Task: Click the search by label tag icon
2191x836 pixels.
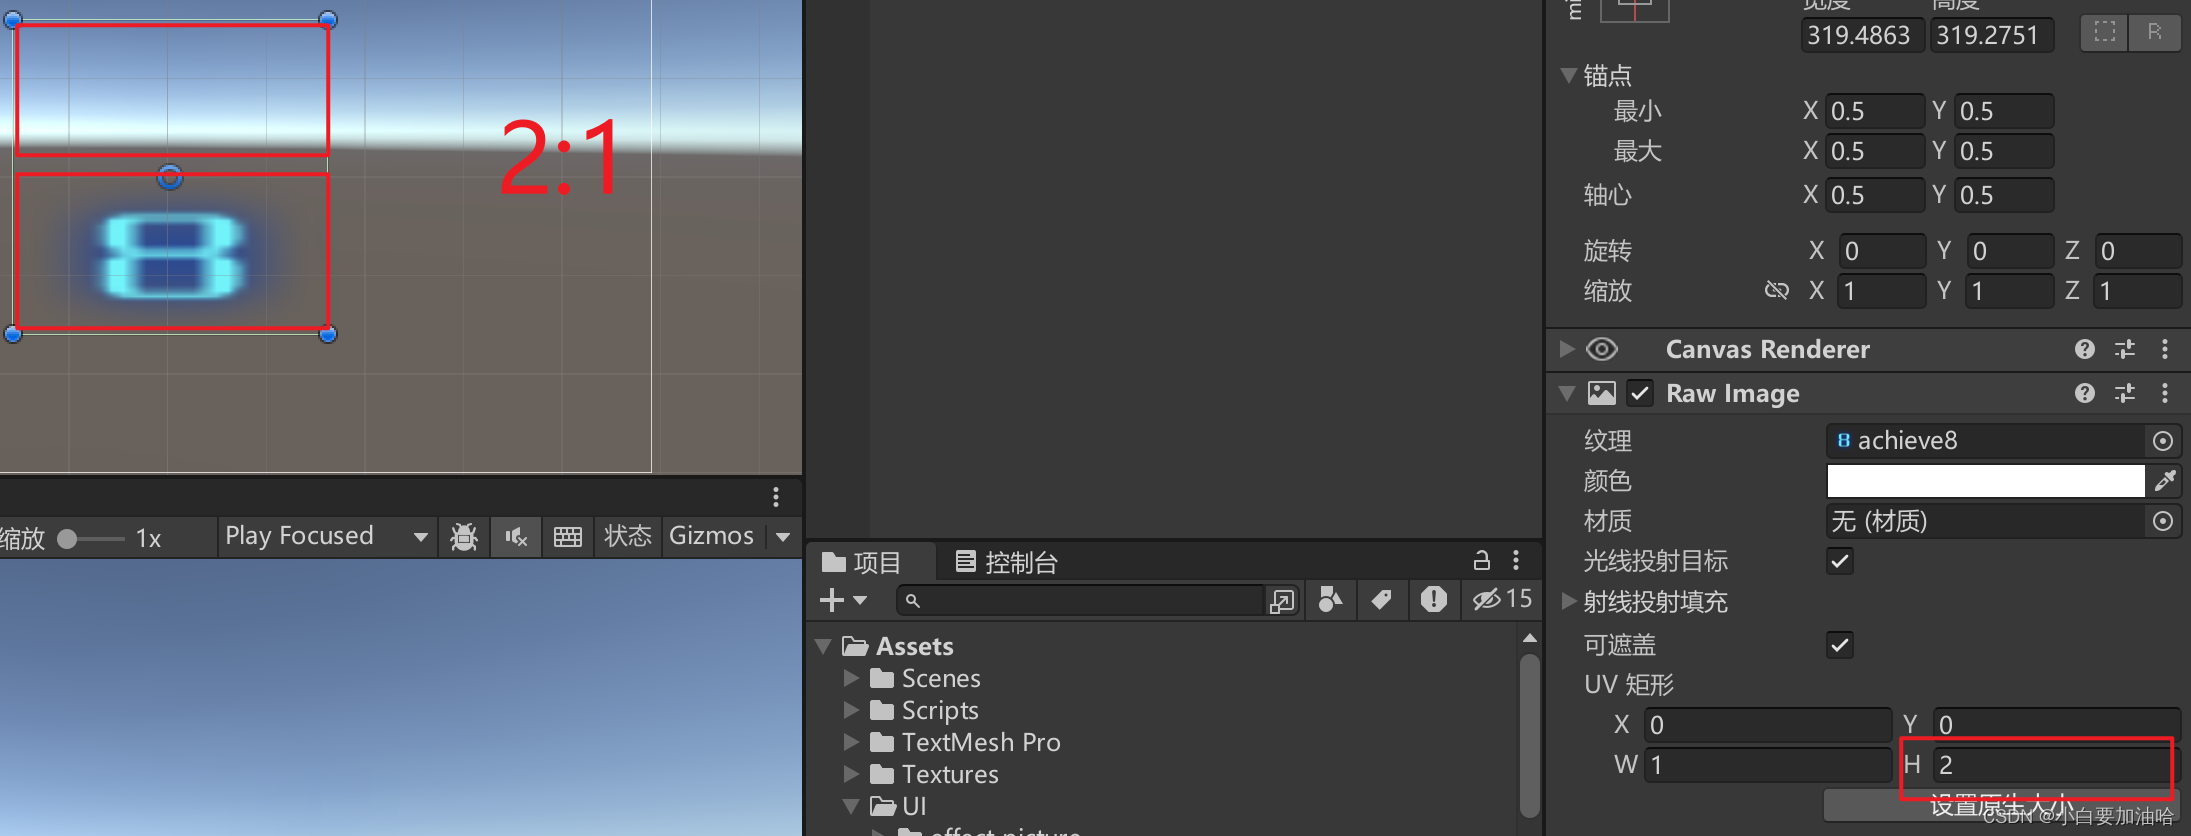Action: pyautogui.click(x=1382, y=599)
